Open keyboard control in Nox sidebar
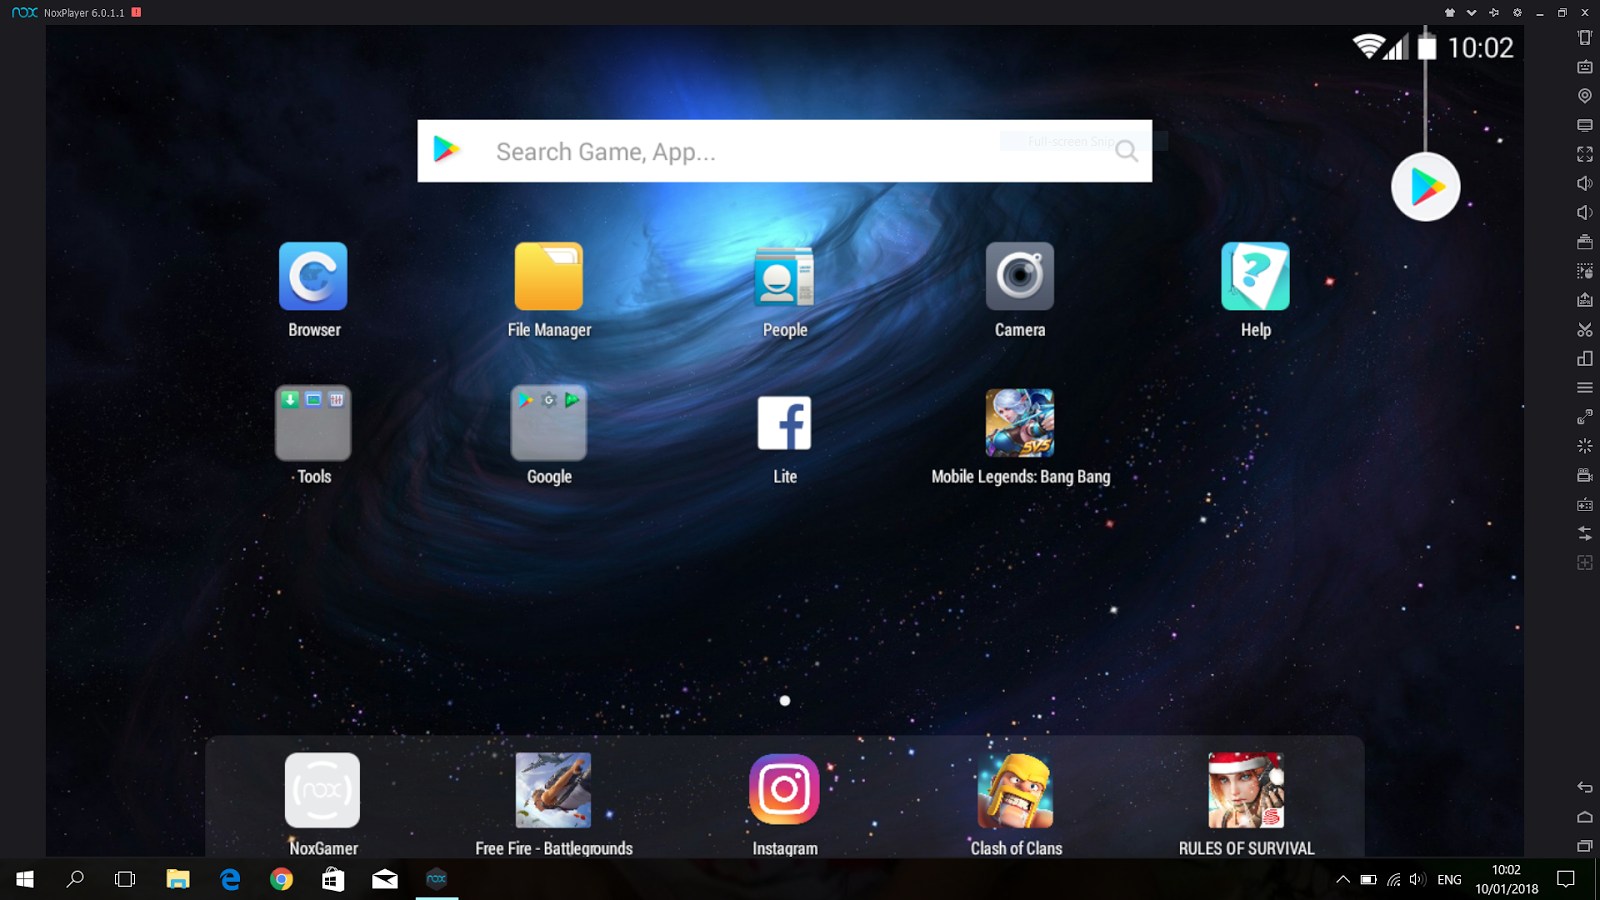The height and width of the screenshot is (900, 1600). (1585, 67)
